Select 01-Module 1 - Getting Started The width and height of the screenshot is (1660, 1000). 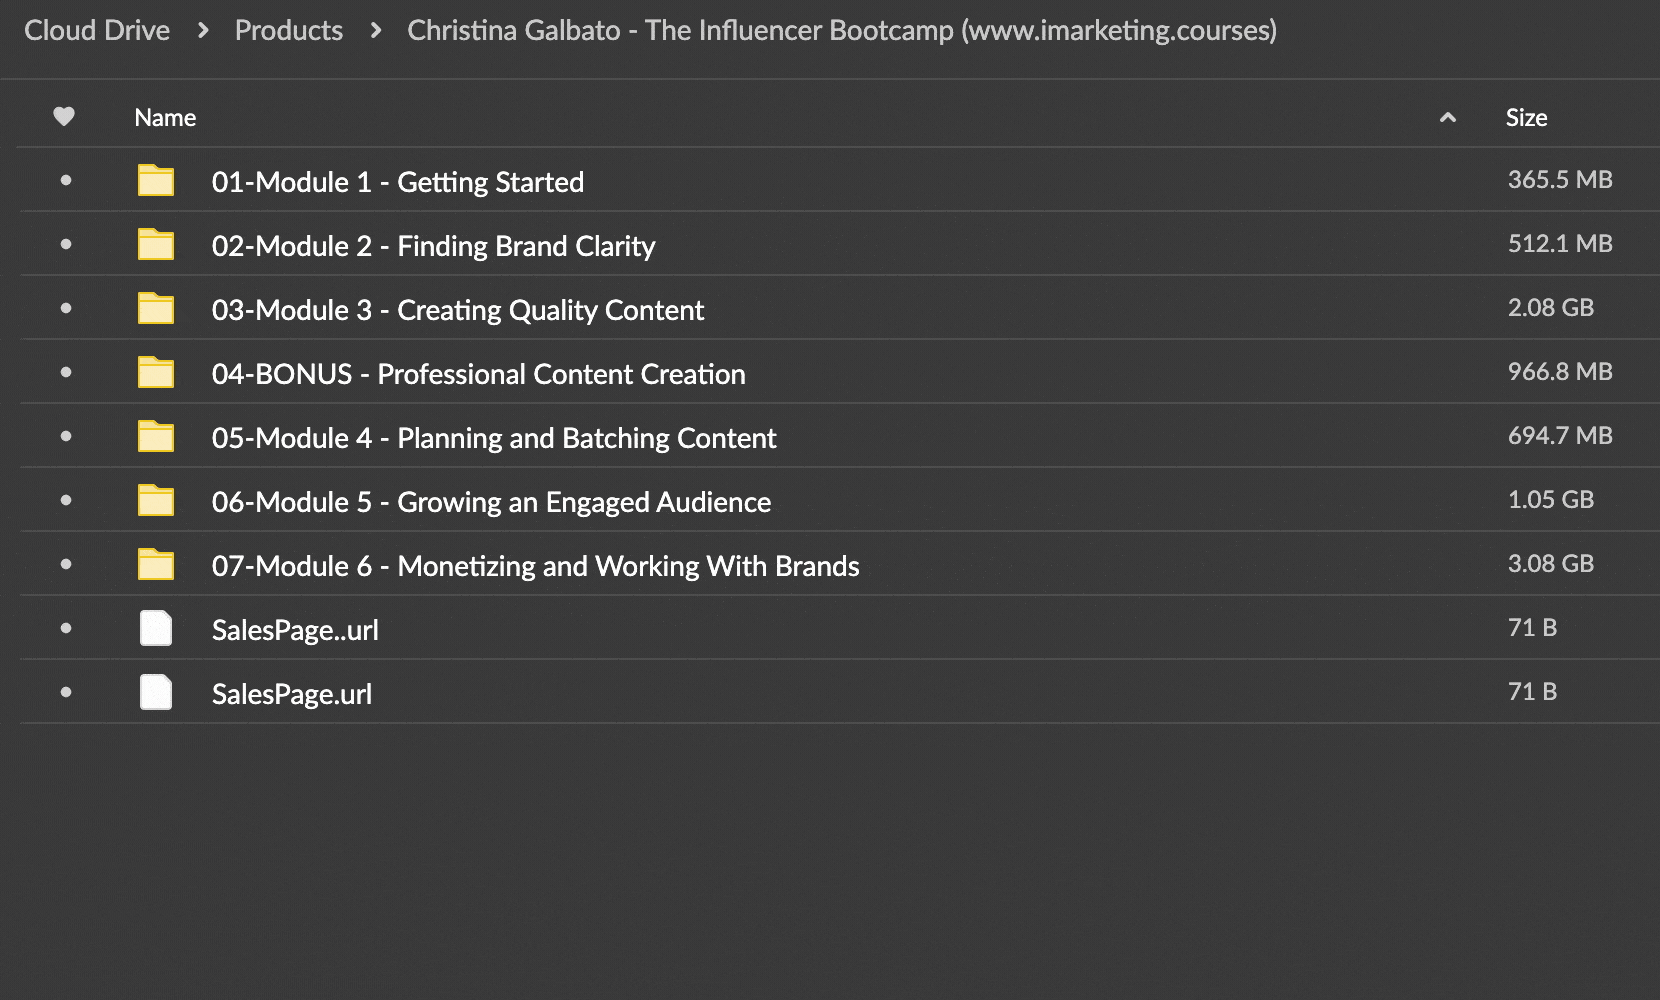pos(398,182)
